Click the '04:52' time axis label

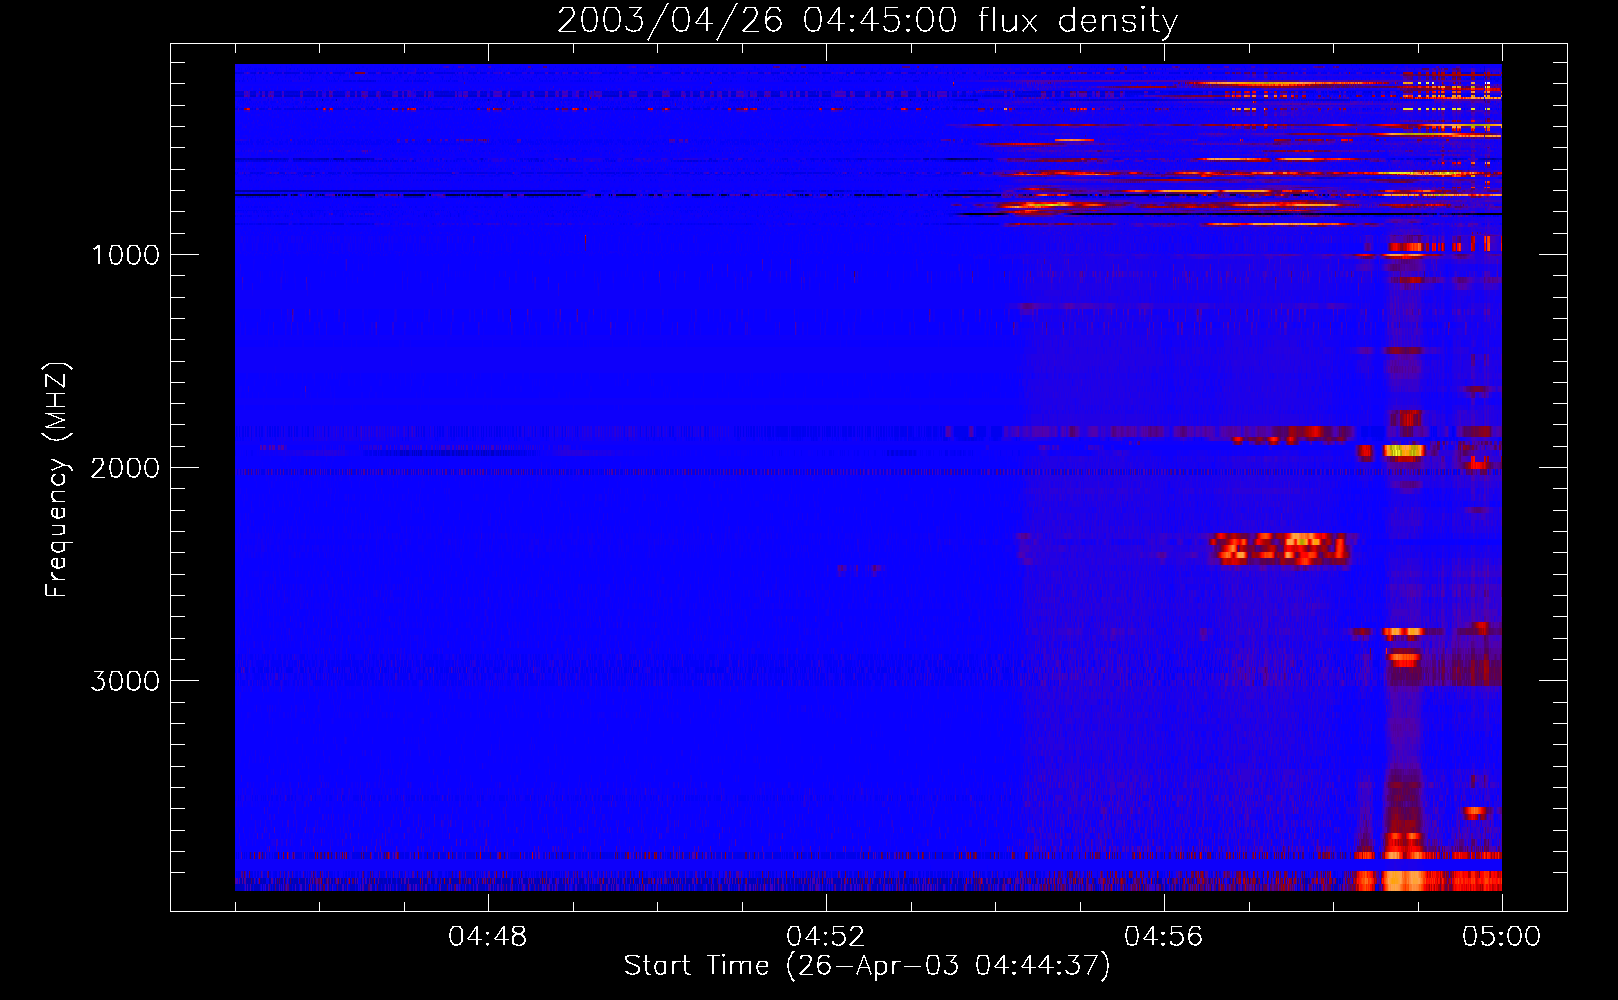point(826,937)
